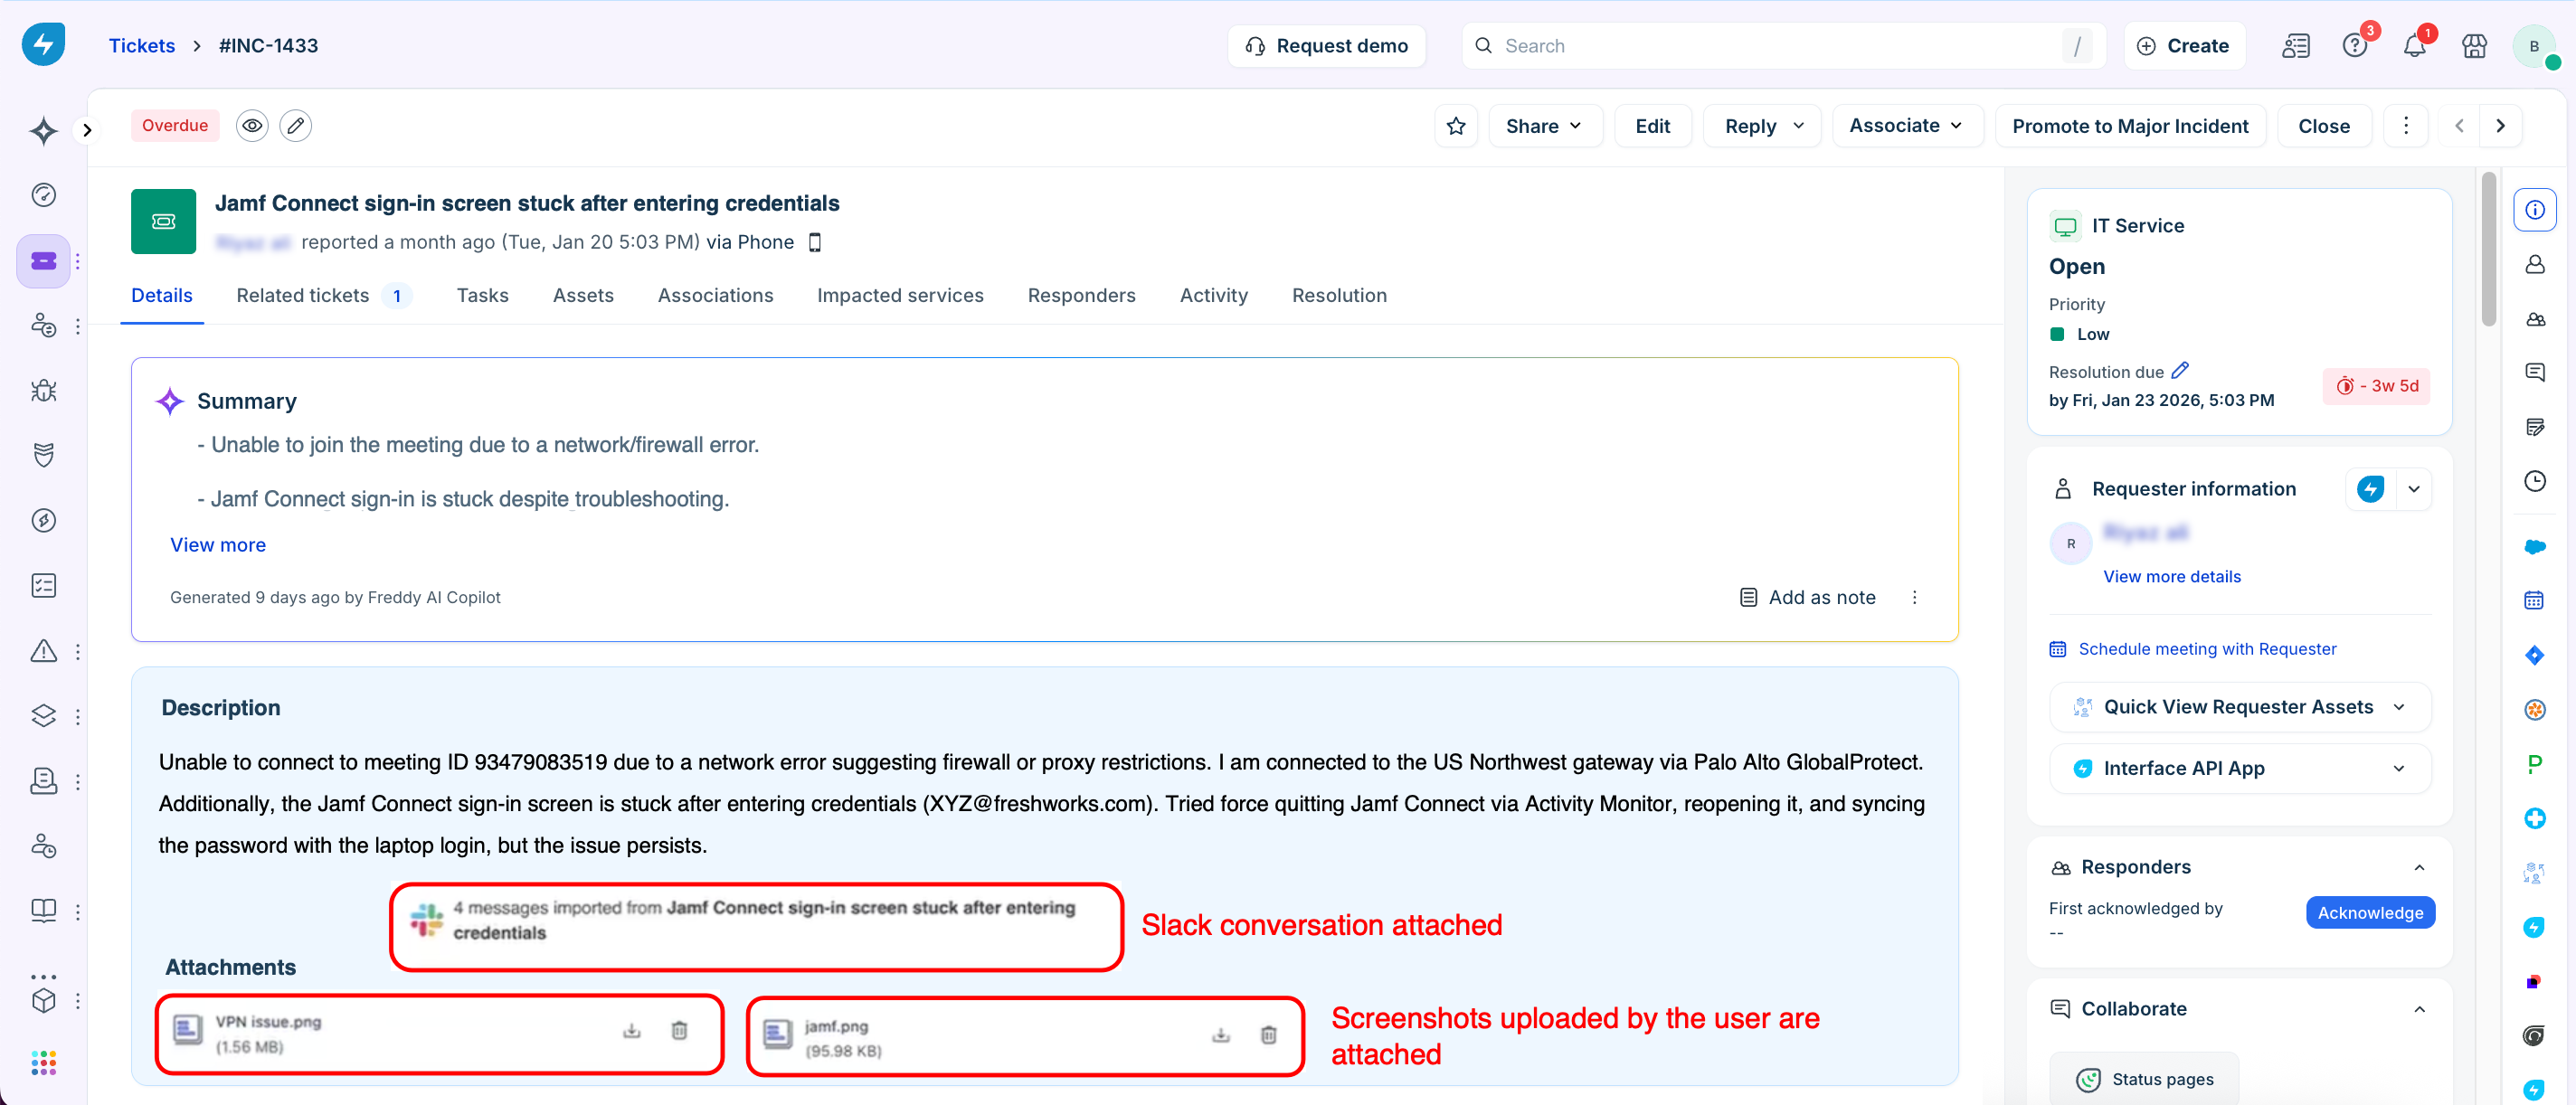Screen dimensions: 2576x1105
Task: Toggle the watch ticket eye icon
Action: (x=252, y=126)
